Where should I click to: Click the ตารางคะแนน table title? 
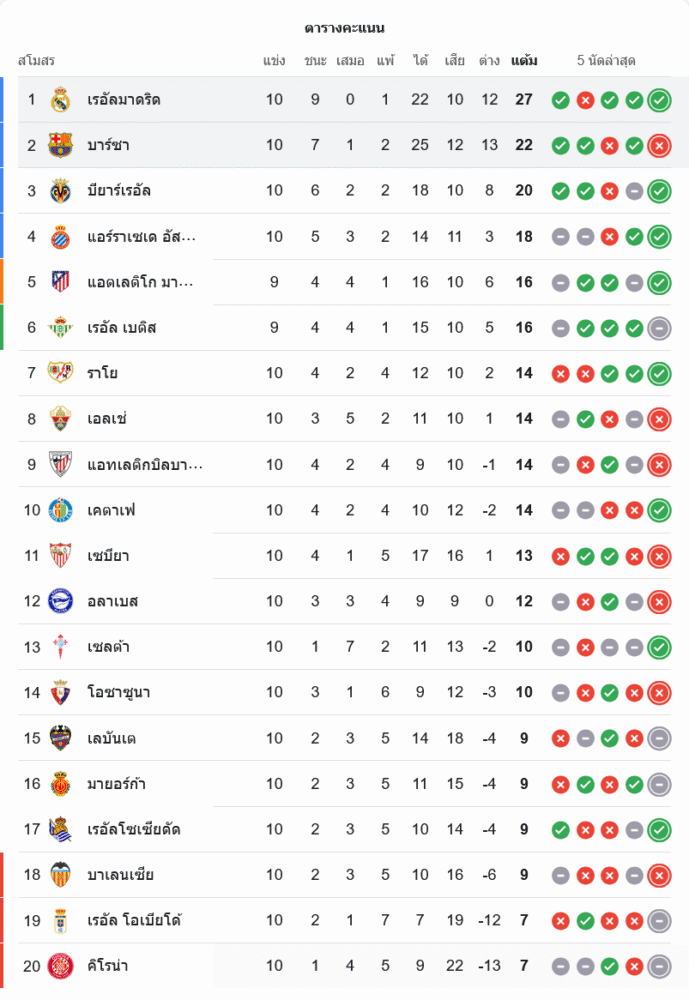[x=344, y=28]
